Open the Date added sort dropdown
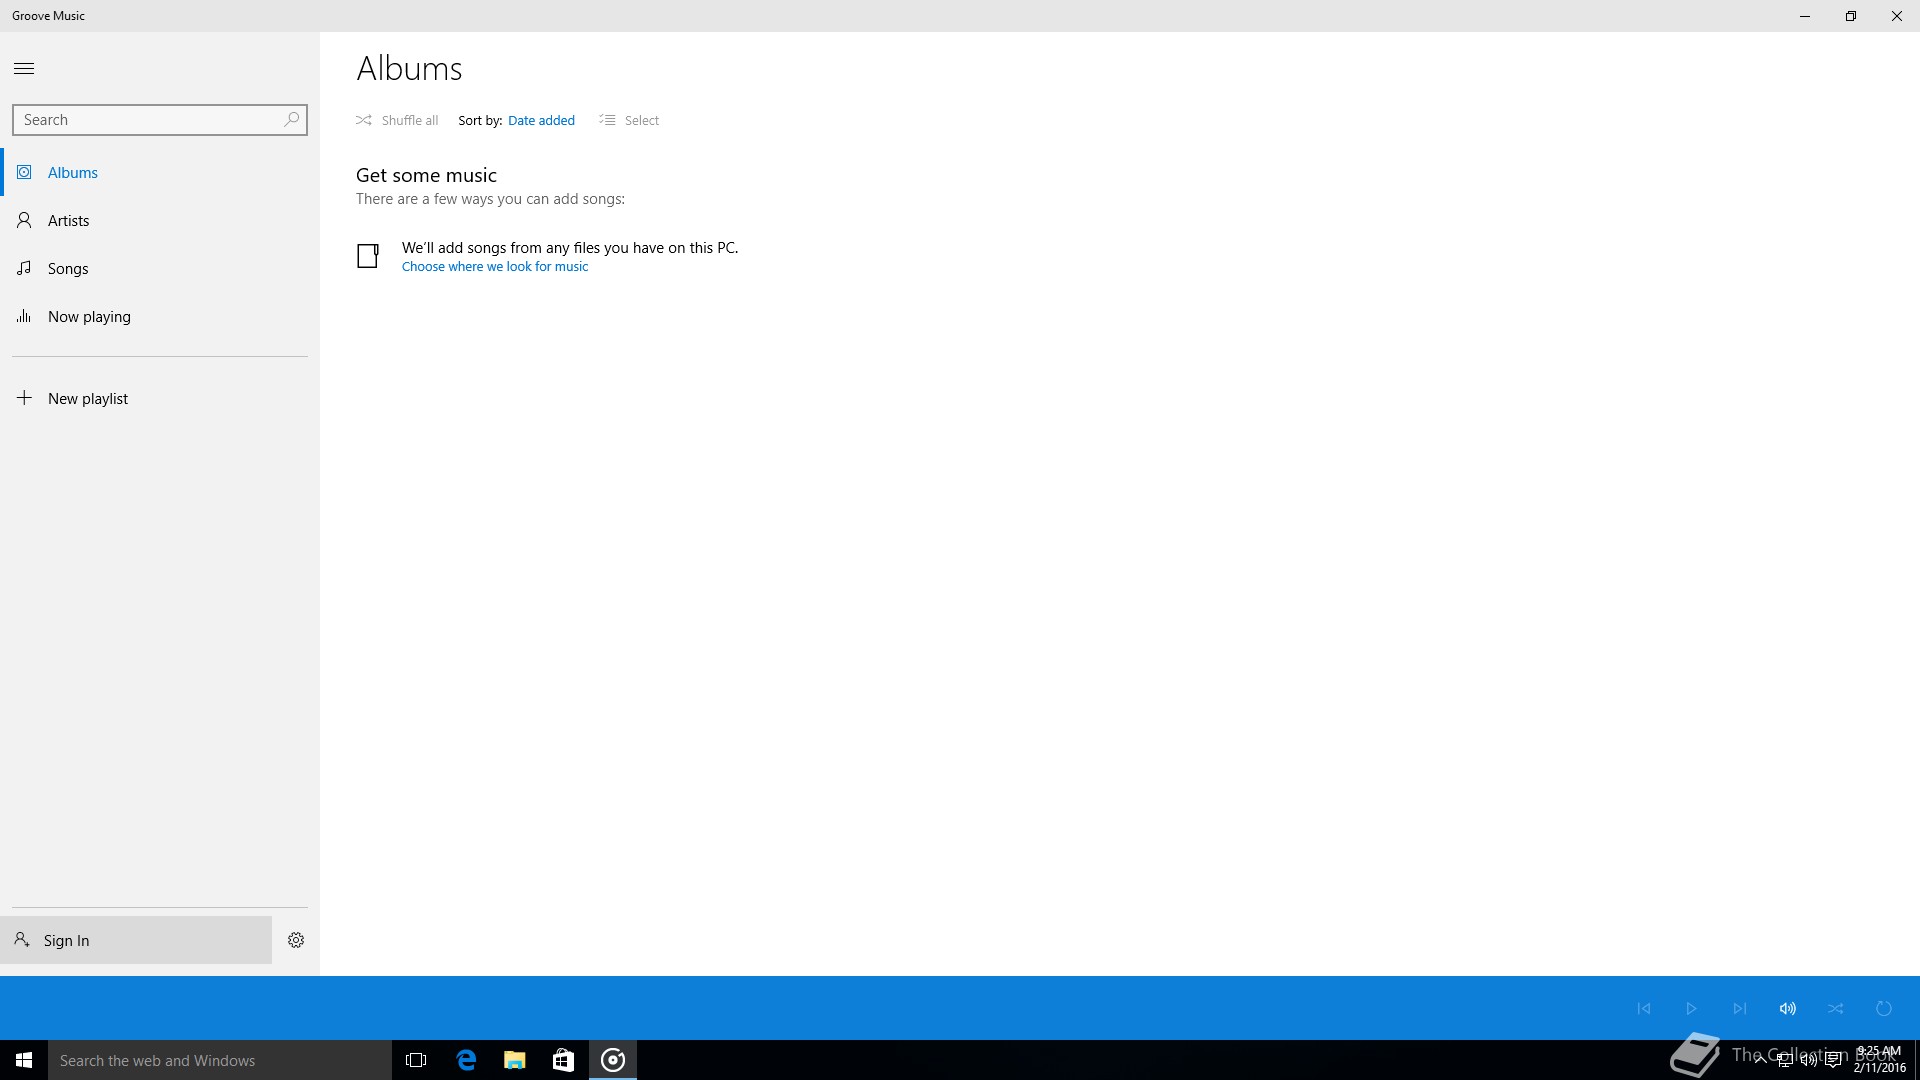The width and height of the screenshot is (1920, 1080). (541, 120)
